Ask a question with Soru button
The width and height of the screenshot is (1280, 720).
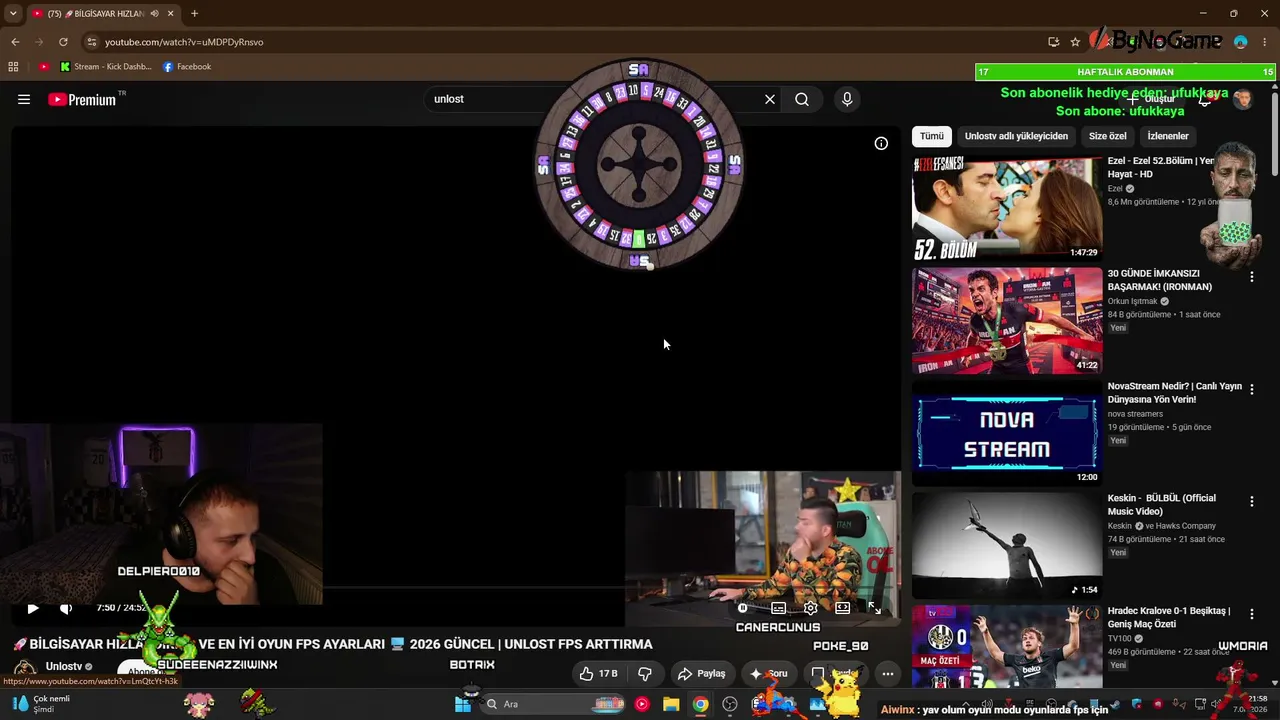(768, 674)
